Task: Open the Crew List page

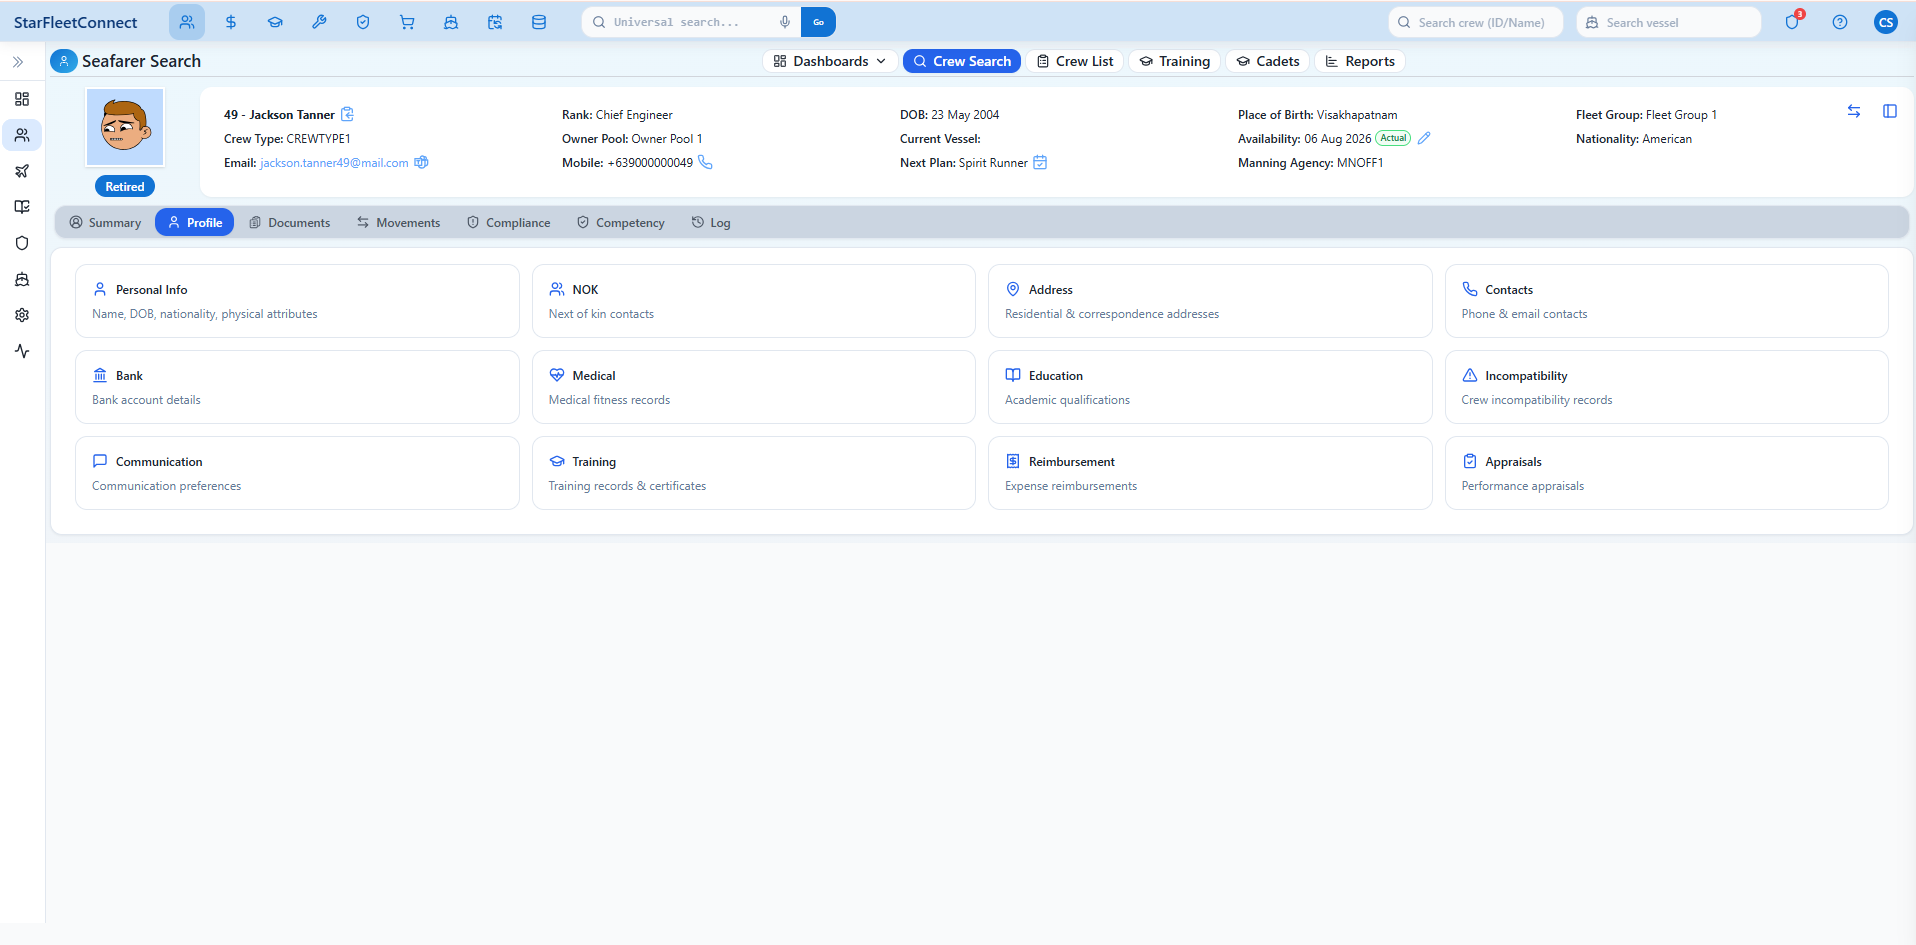Action: 1075,61
